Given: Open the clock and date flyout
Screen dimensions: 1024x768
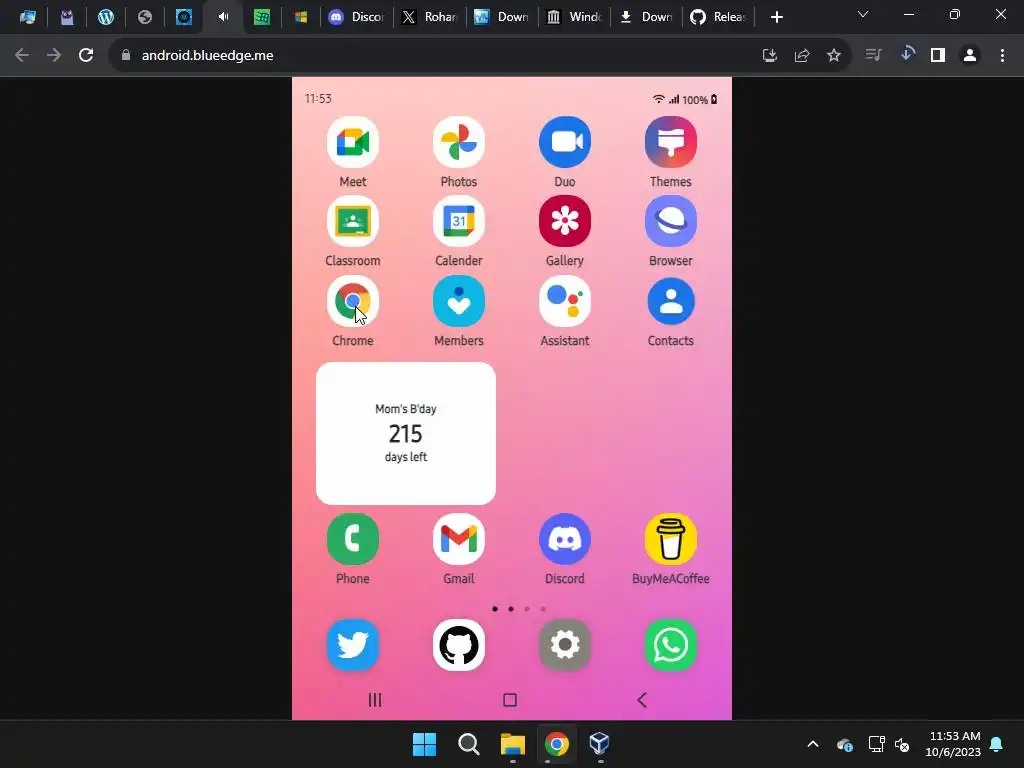Looking at the screenshot, I should (x=953, y=744).
